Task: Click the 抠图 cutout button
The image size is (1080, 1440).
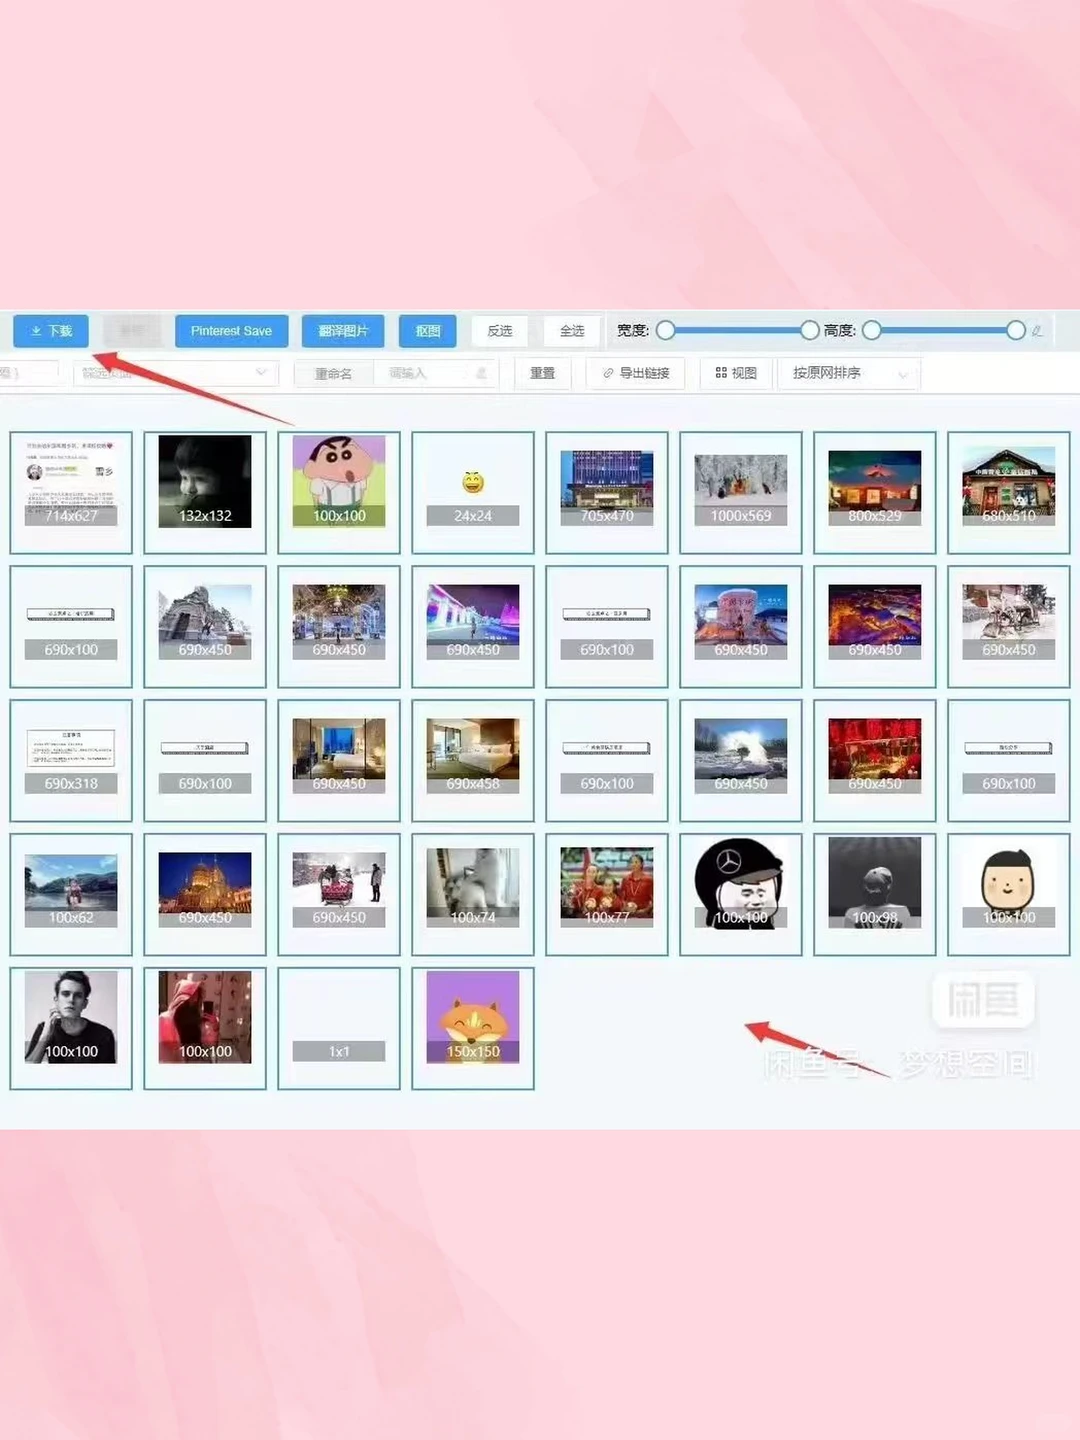Action: (428, 331)
